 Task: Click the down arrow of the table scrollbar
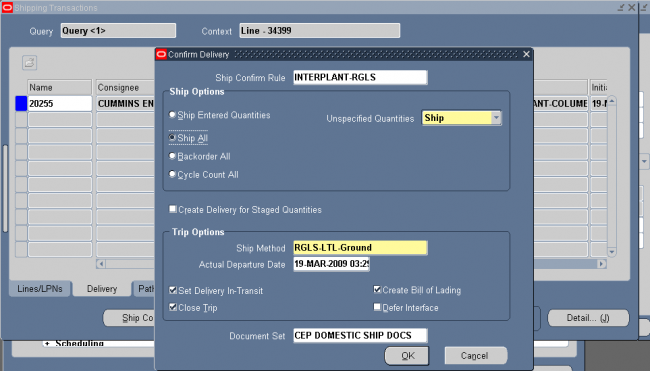click(612, 252)
